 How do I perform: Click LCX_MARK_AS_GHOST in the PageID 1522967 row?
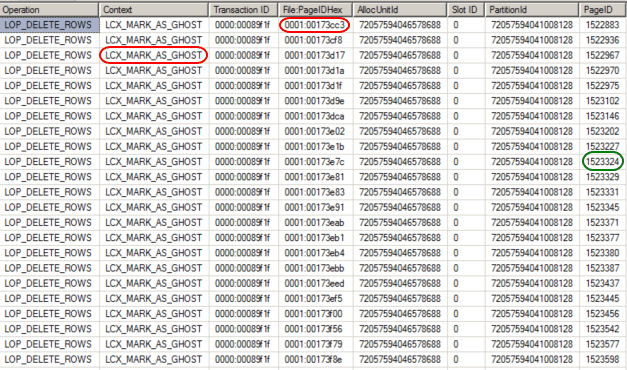coord(154,55)
